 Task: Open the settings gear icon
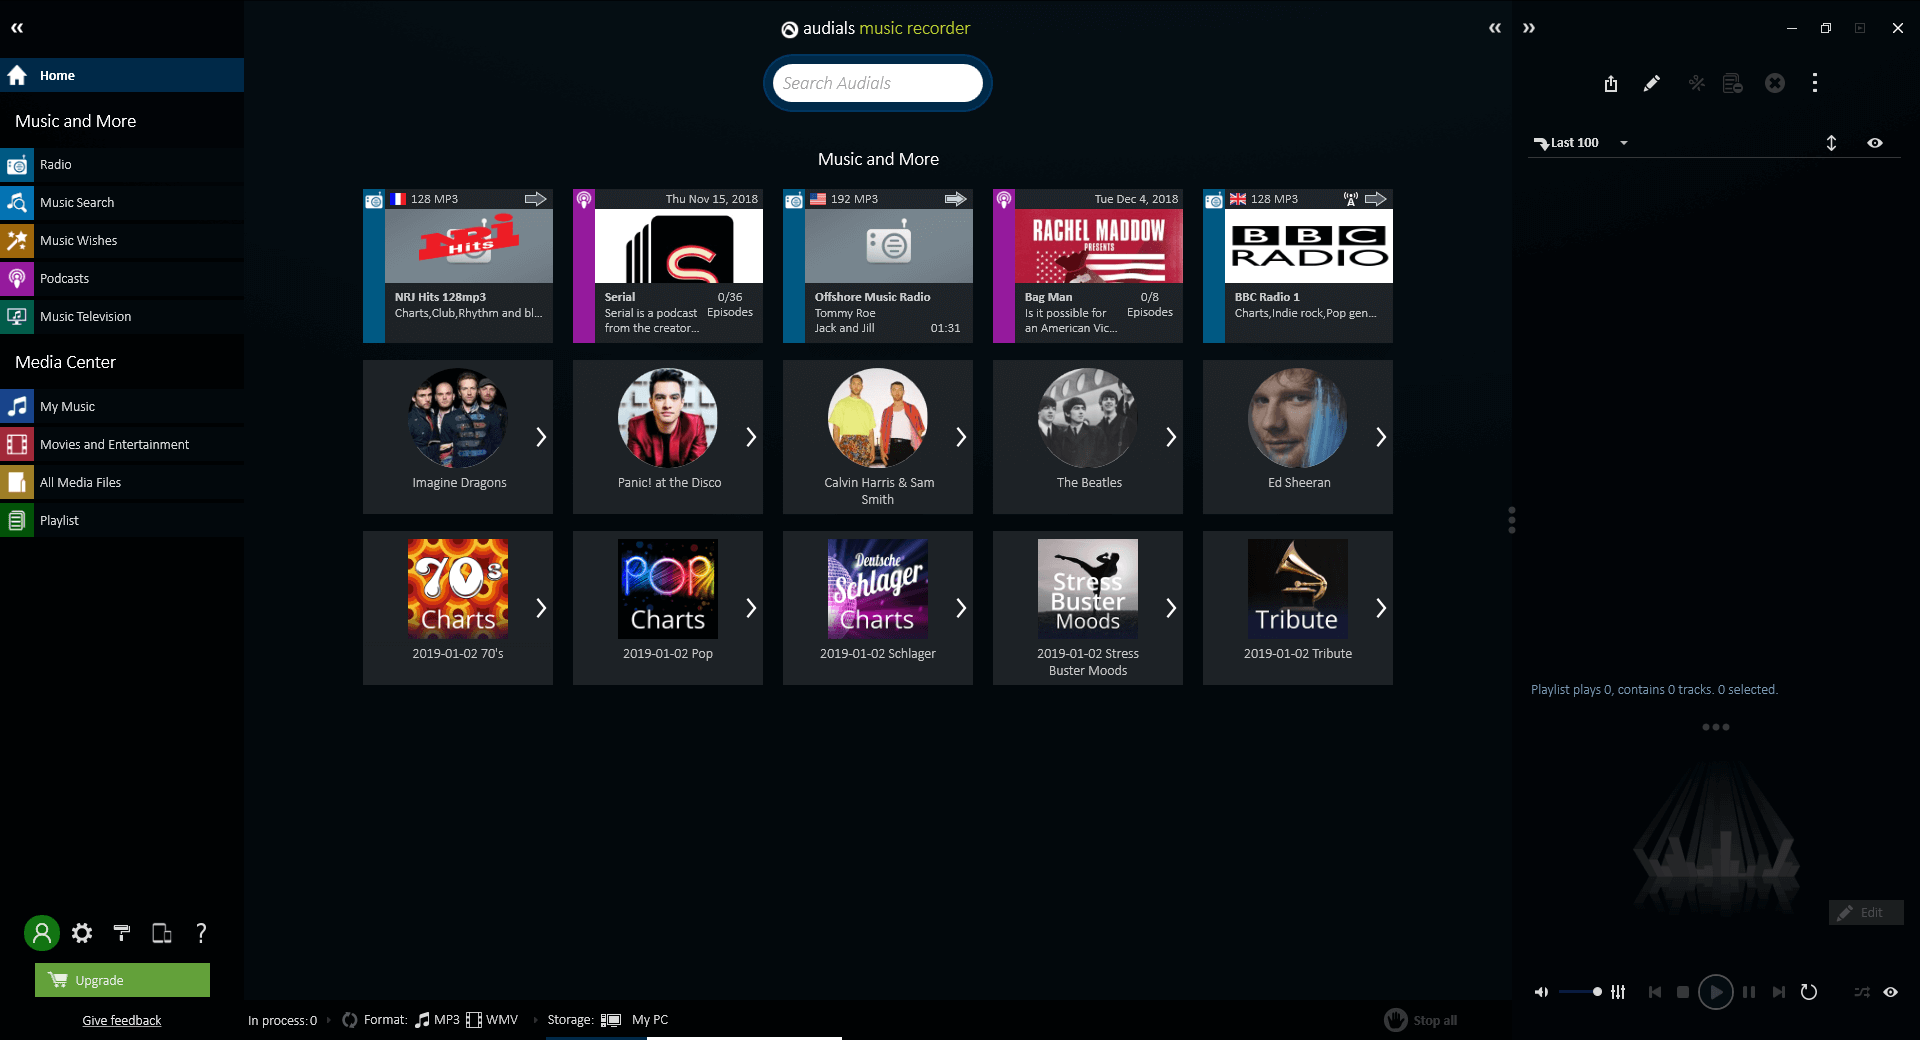click(82, 933)
